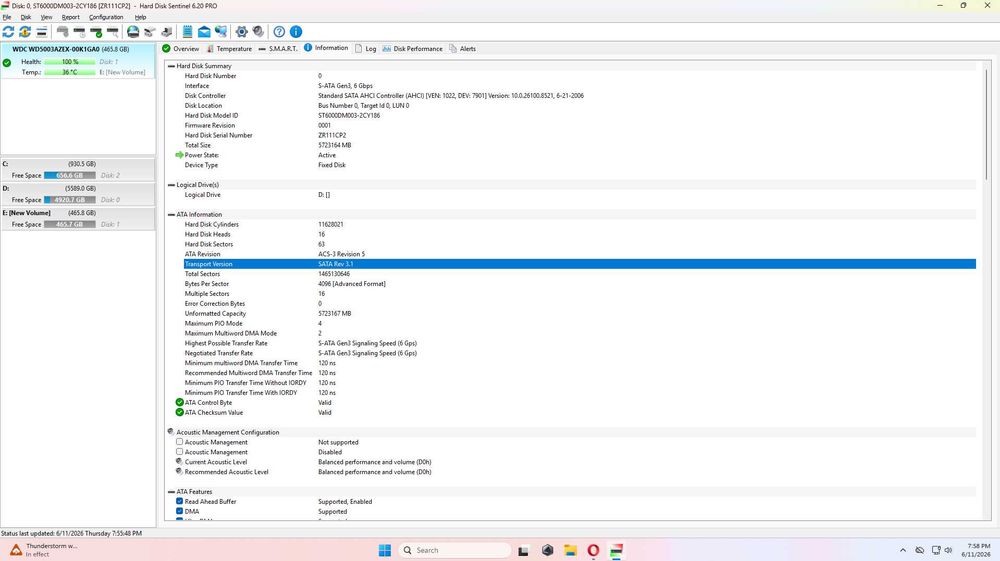Open the Configuration menu
The width and height of the screenshot is (1000, 561).
(x=106, y=17)
